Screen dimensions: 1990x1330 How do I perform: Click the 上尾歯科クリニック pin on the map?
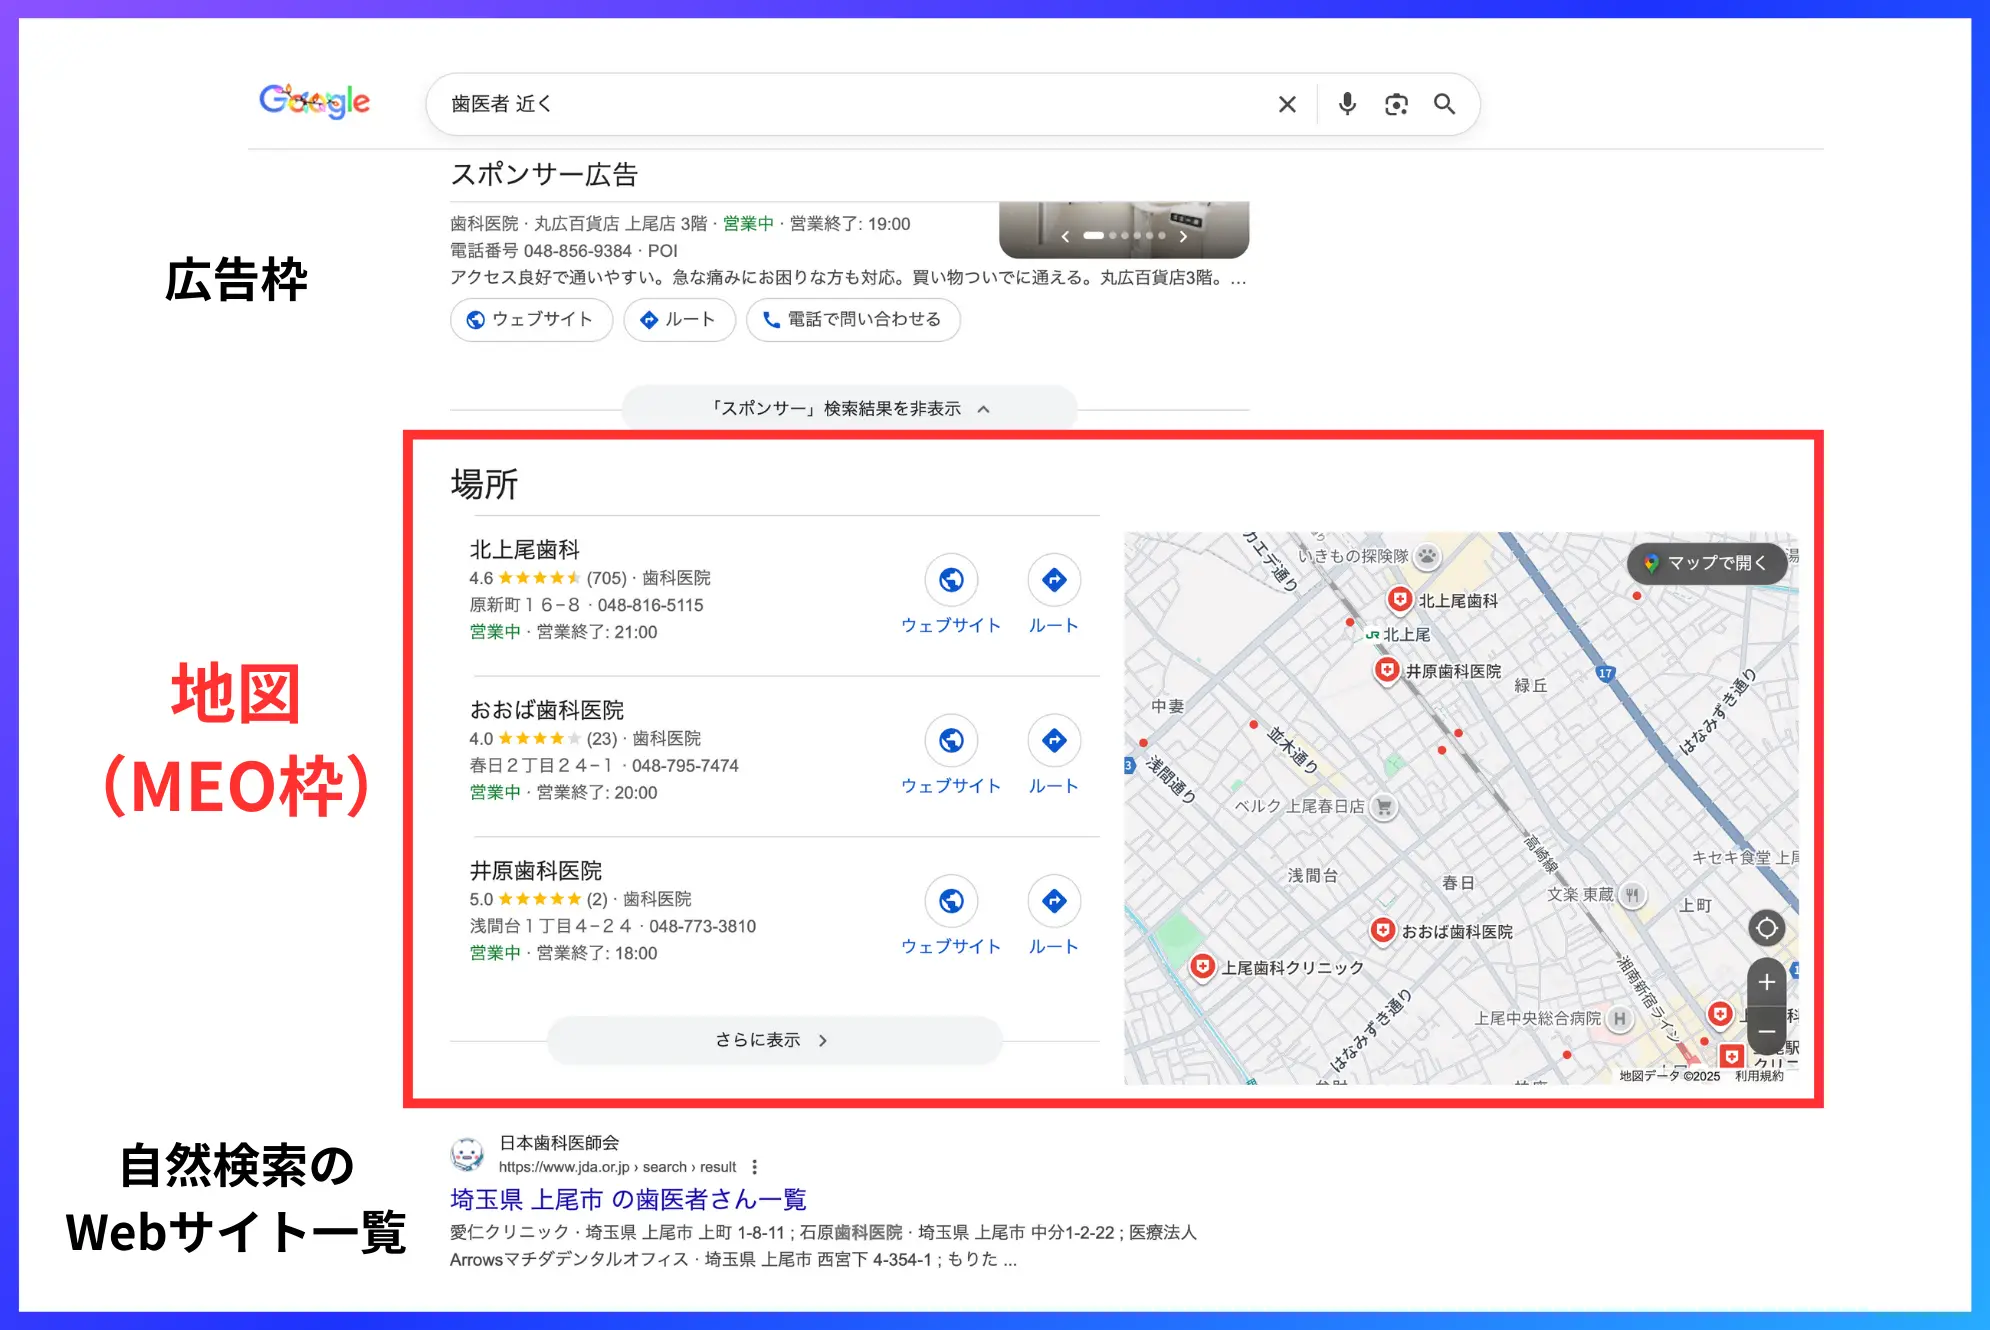[x=1201, y=966]
